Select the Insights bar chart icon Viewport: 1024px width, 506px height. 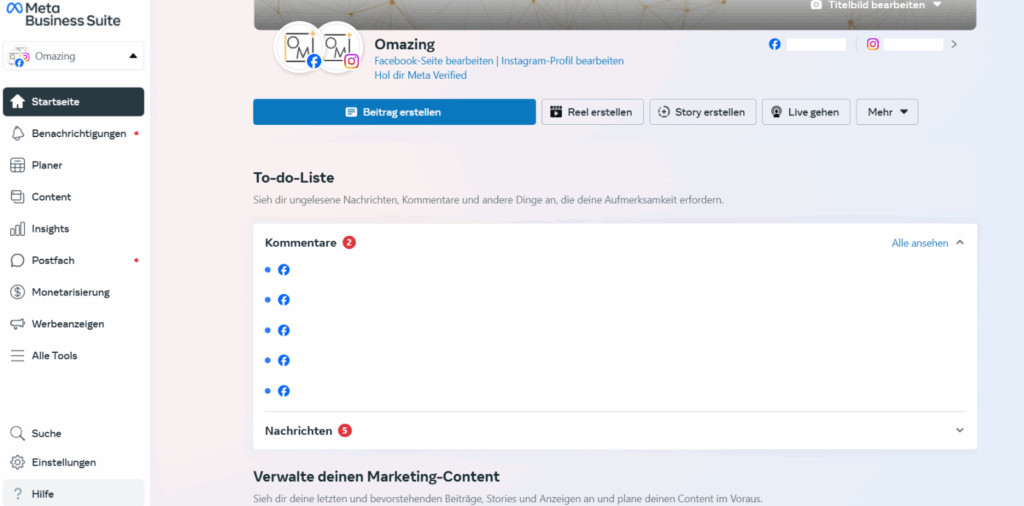(x=17, y=229)
